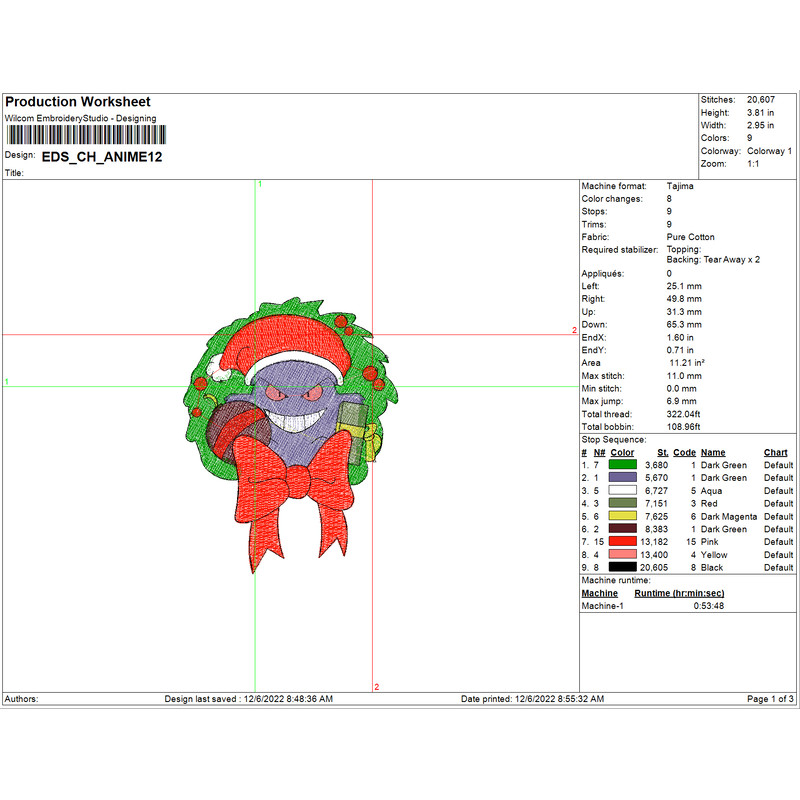Click the "Production Worksheet" heading

point(78,102)
